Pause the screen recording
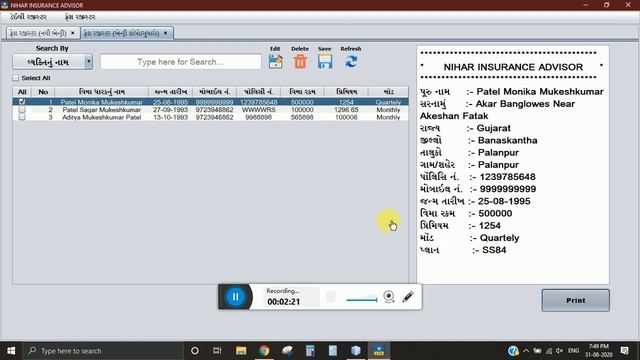This screenshot has height=360, width=640. [x=236, y=297]
